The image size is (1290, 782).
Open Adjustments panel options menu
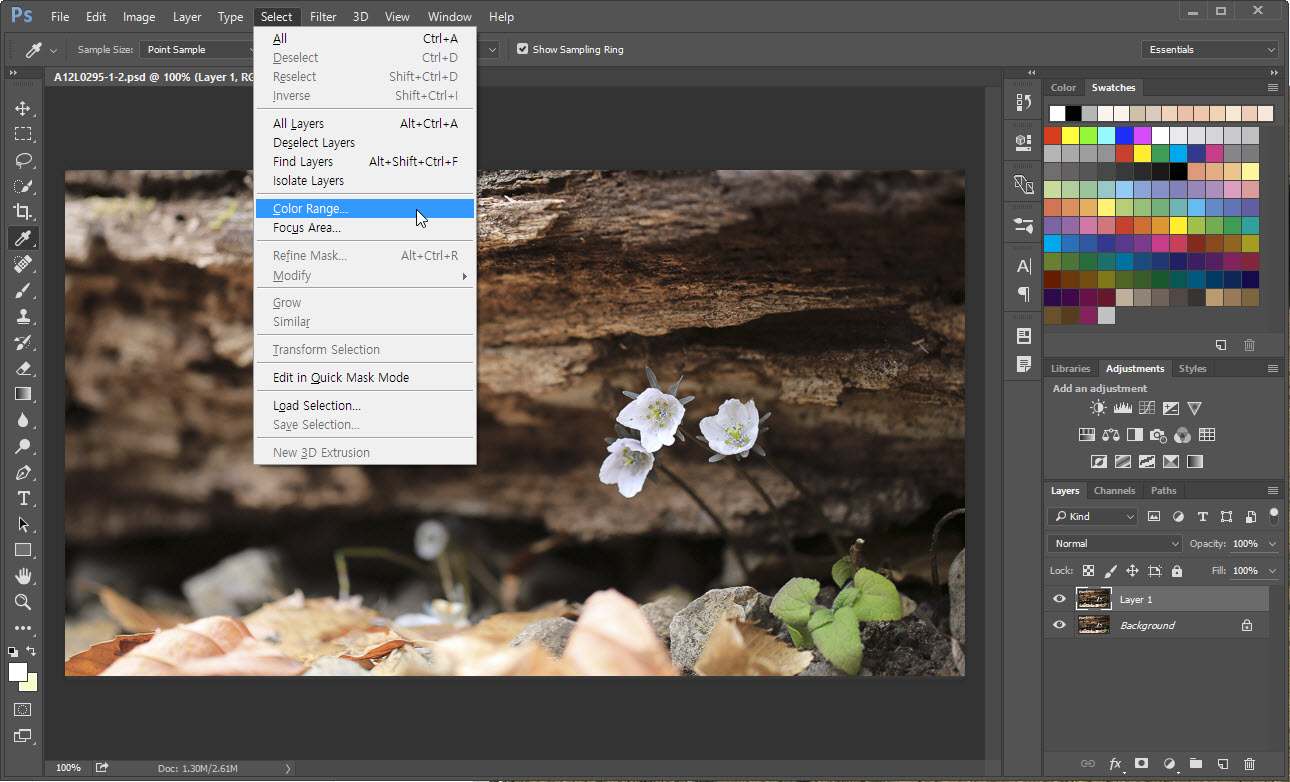pos(1273,369)
